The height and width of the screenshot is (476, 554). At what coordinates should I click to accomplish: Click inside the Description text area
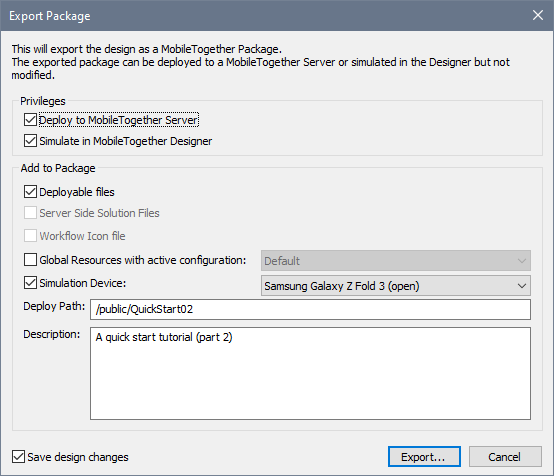point(310,374)
